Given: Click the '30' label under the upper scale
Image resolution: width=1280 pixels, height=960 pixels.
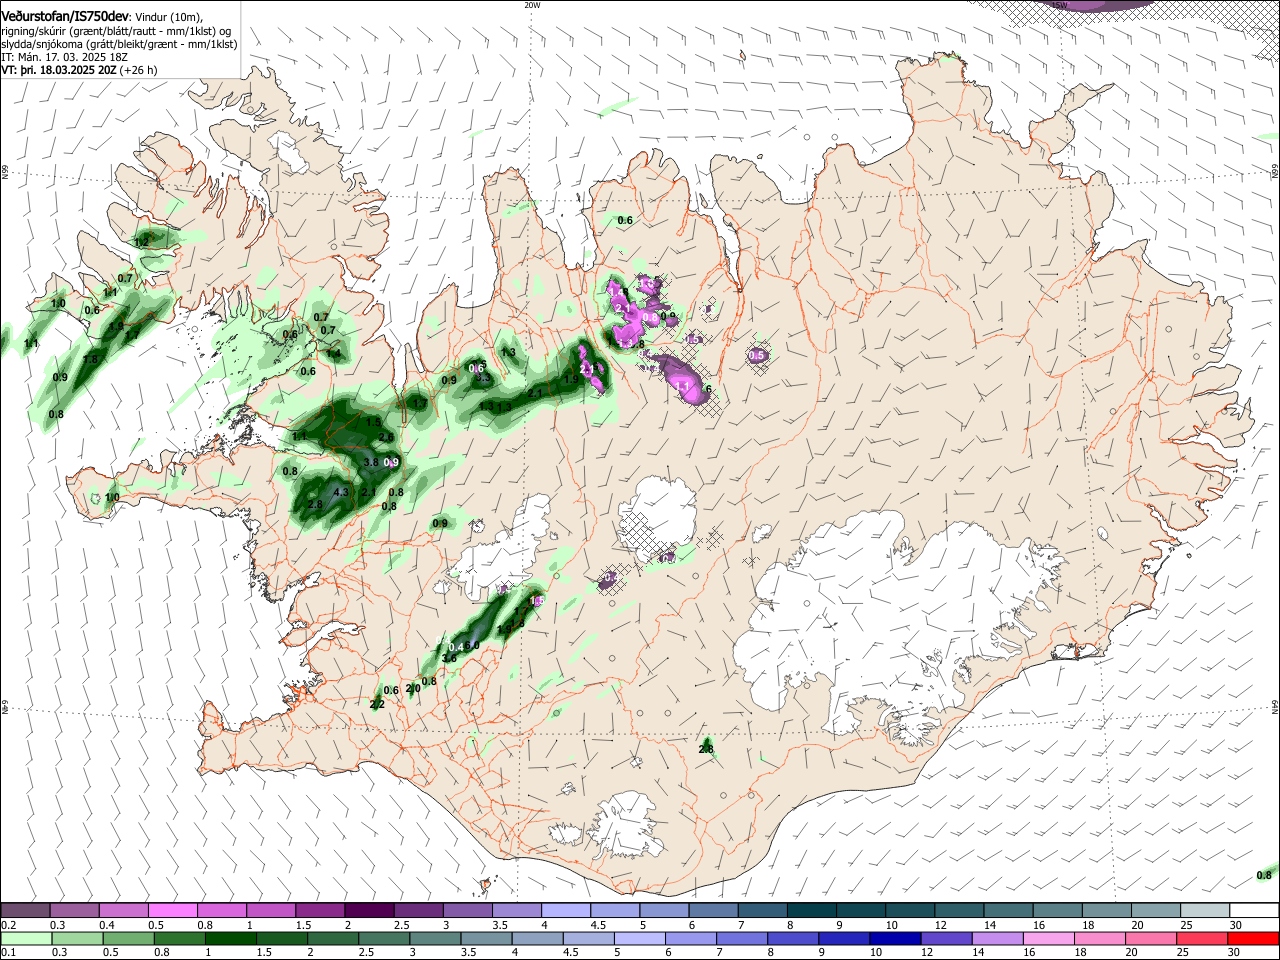Looking at the screenshot, I should (1236, 926).
